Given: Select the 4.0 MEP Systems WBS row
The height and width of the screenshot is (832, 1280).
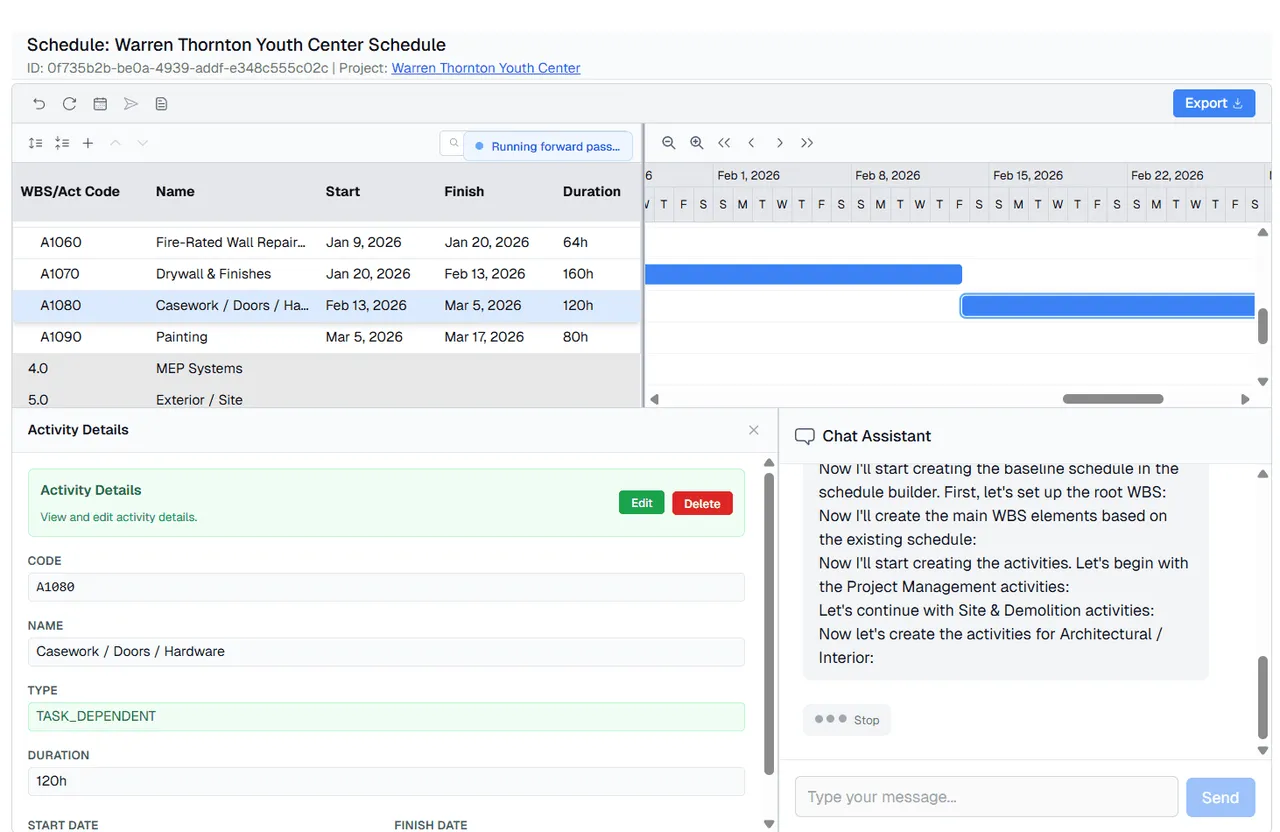Looking at the screenshot, I should pyautogui.click(x=326, y=368).
